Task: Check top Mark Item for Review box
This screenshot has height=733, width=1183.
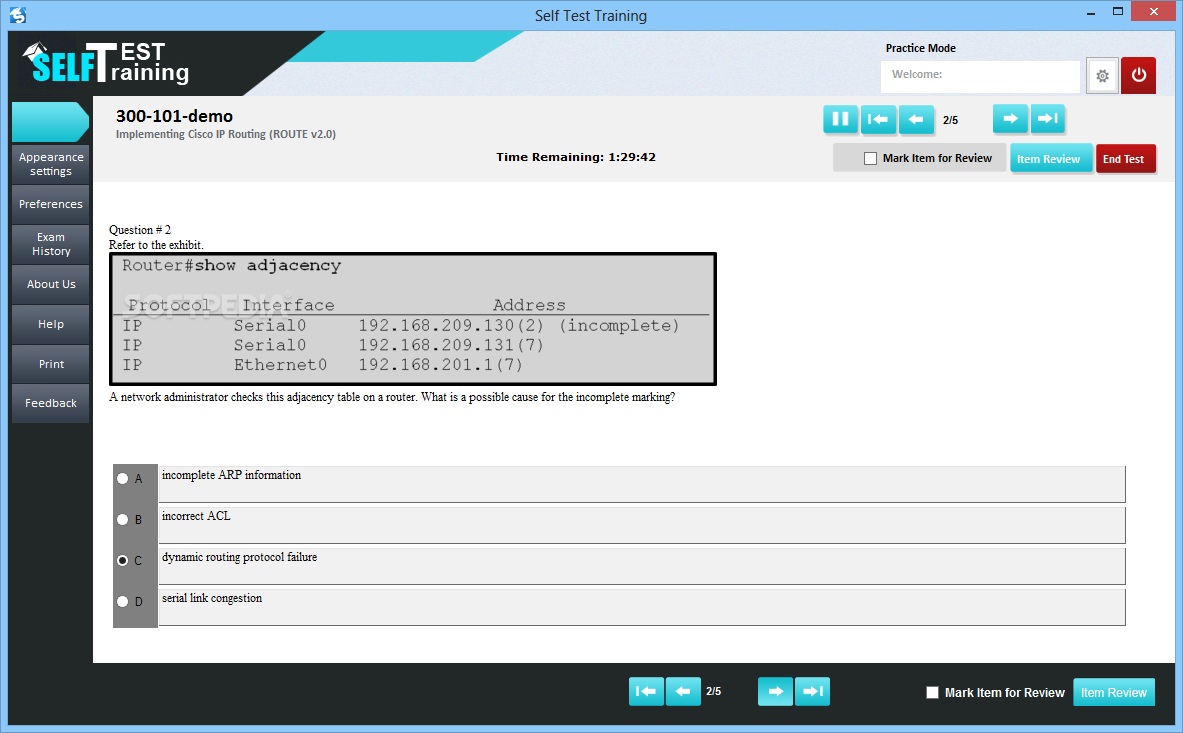Action: [x=871, y=158]
